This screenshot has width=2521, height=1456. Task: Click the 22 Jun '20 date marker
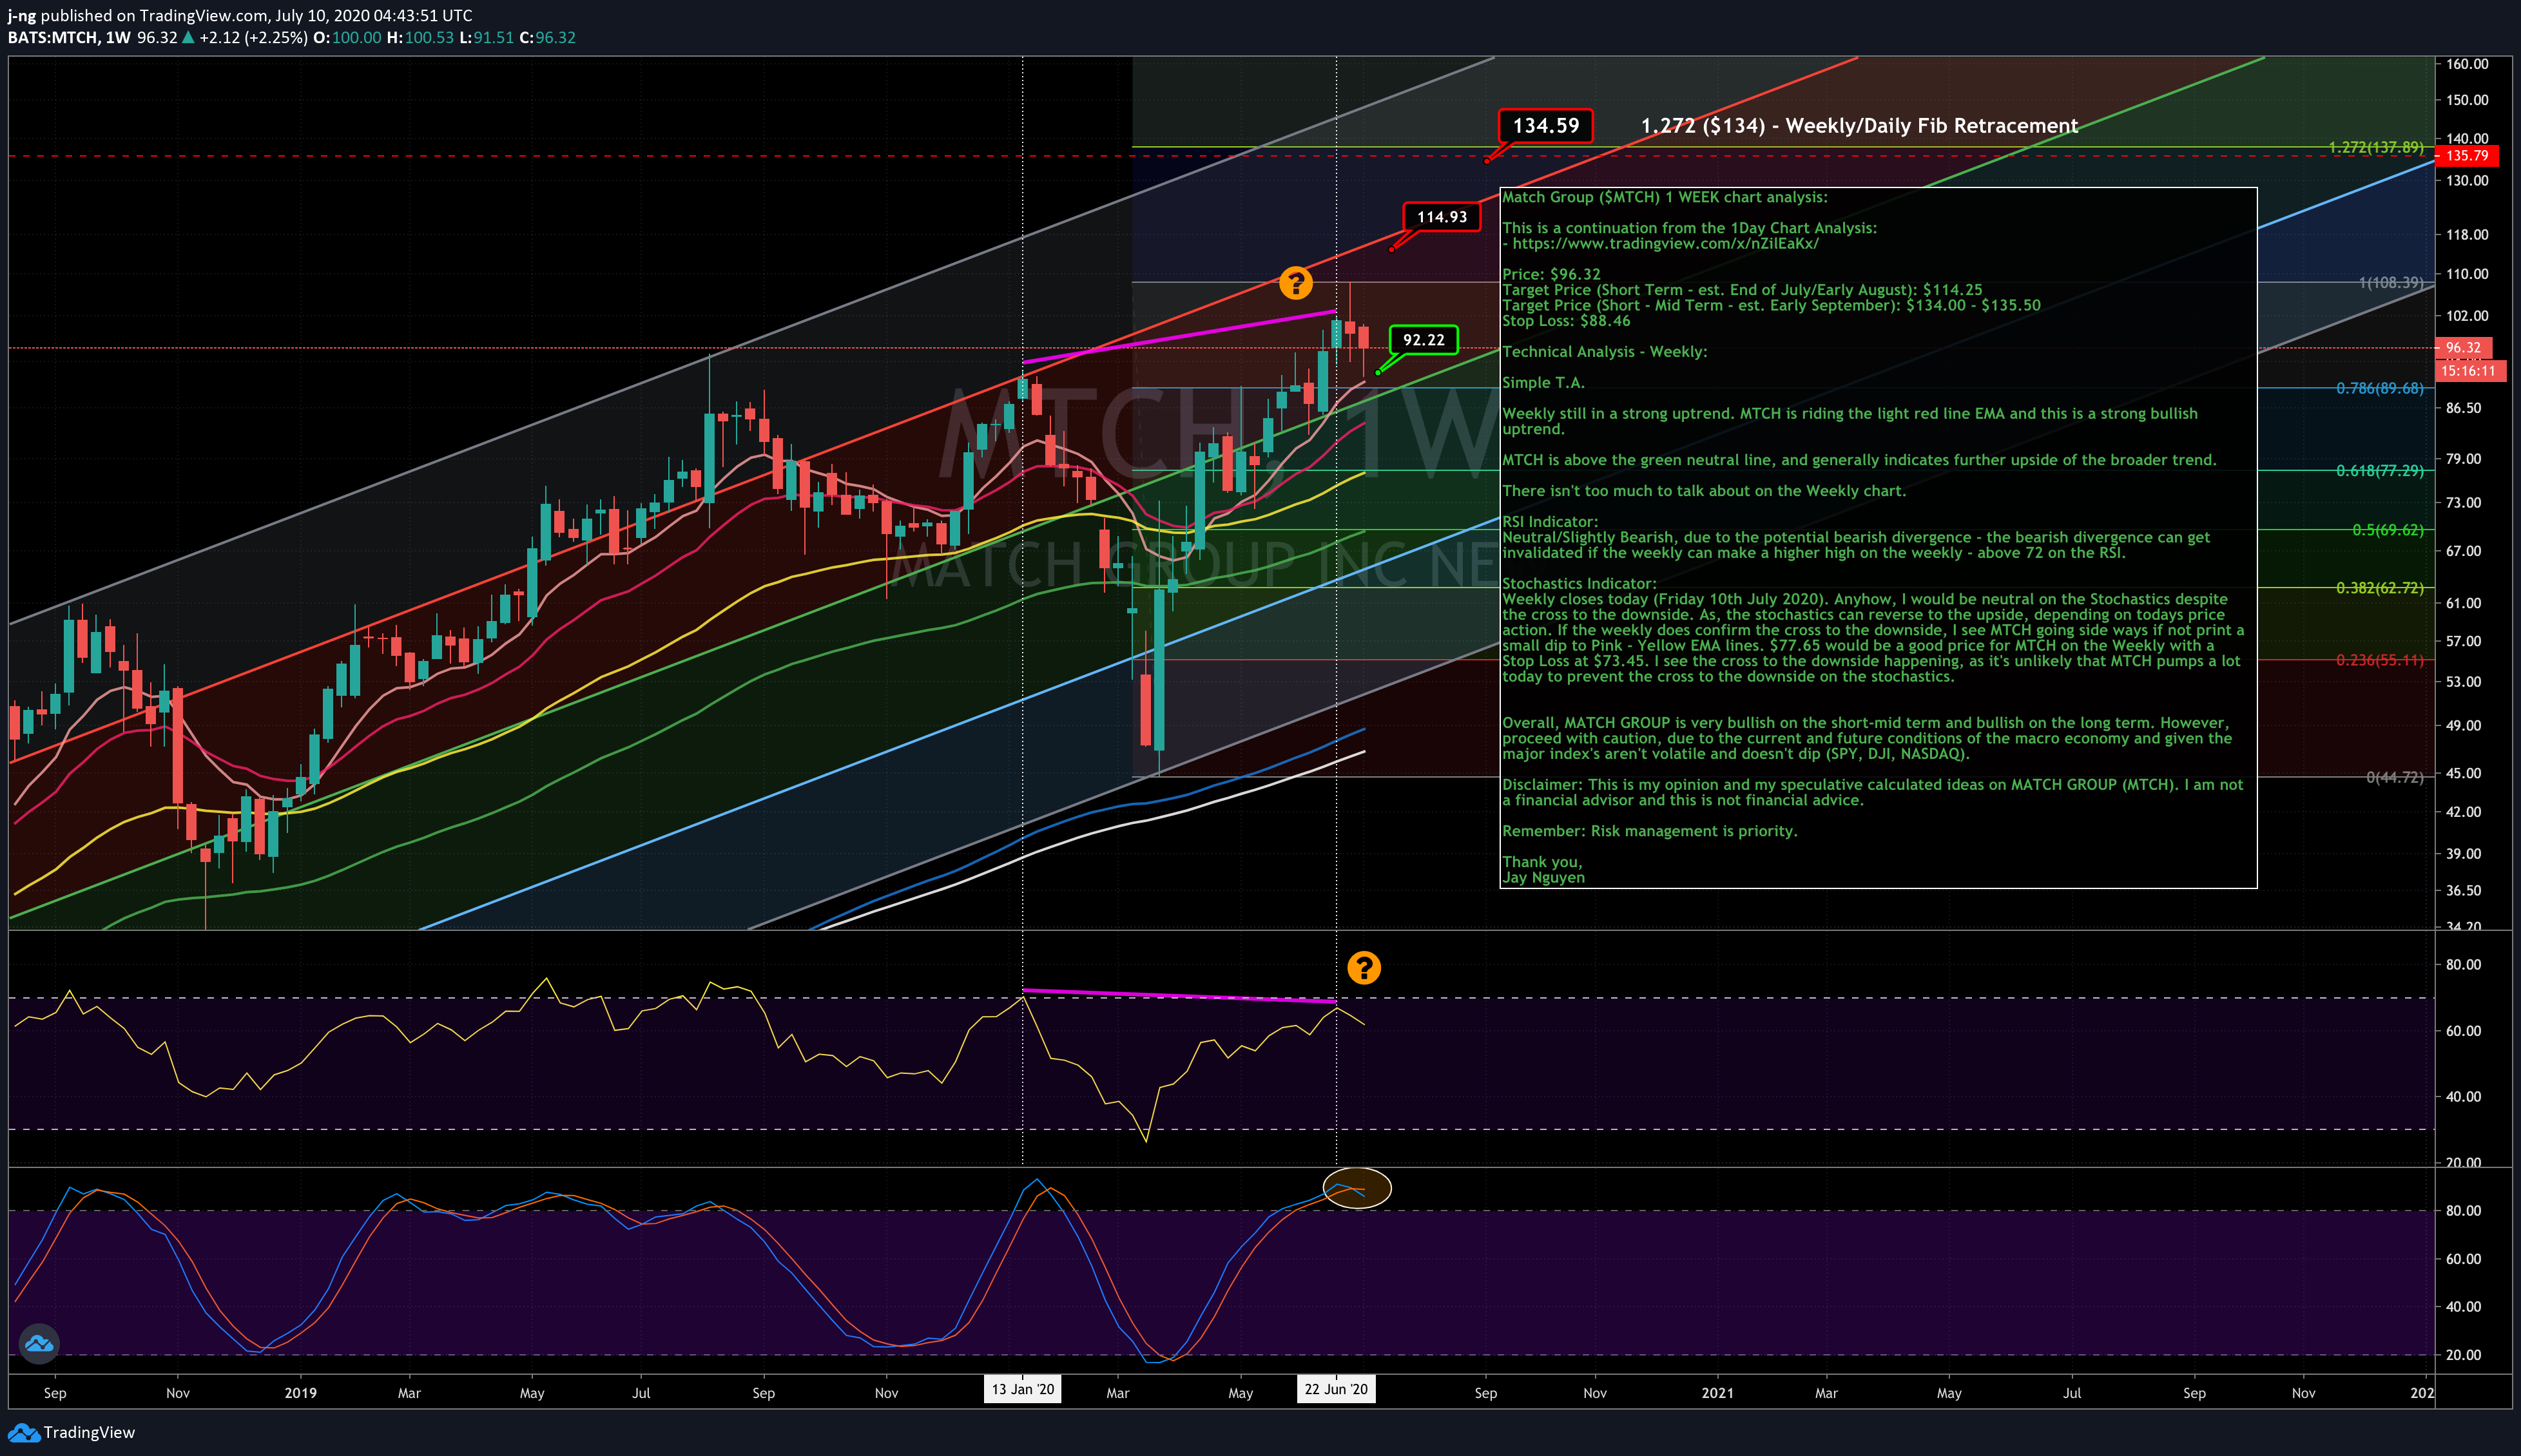[1336, 1389]
